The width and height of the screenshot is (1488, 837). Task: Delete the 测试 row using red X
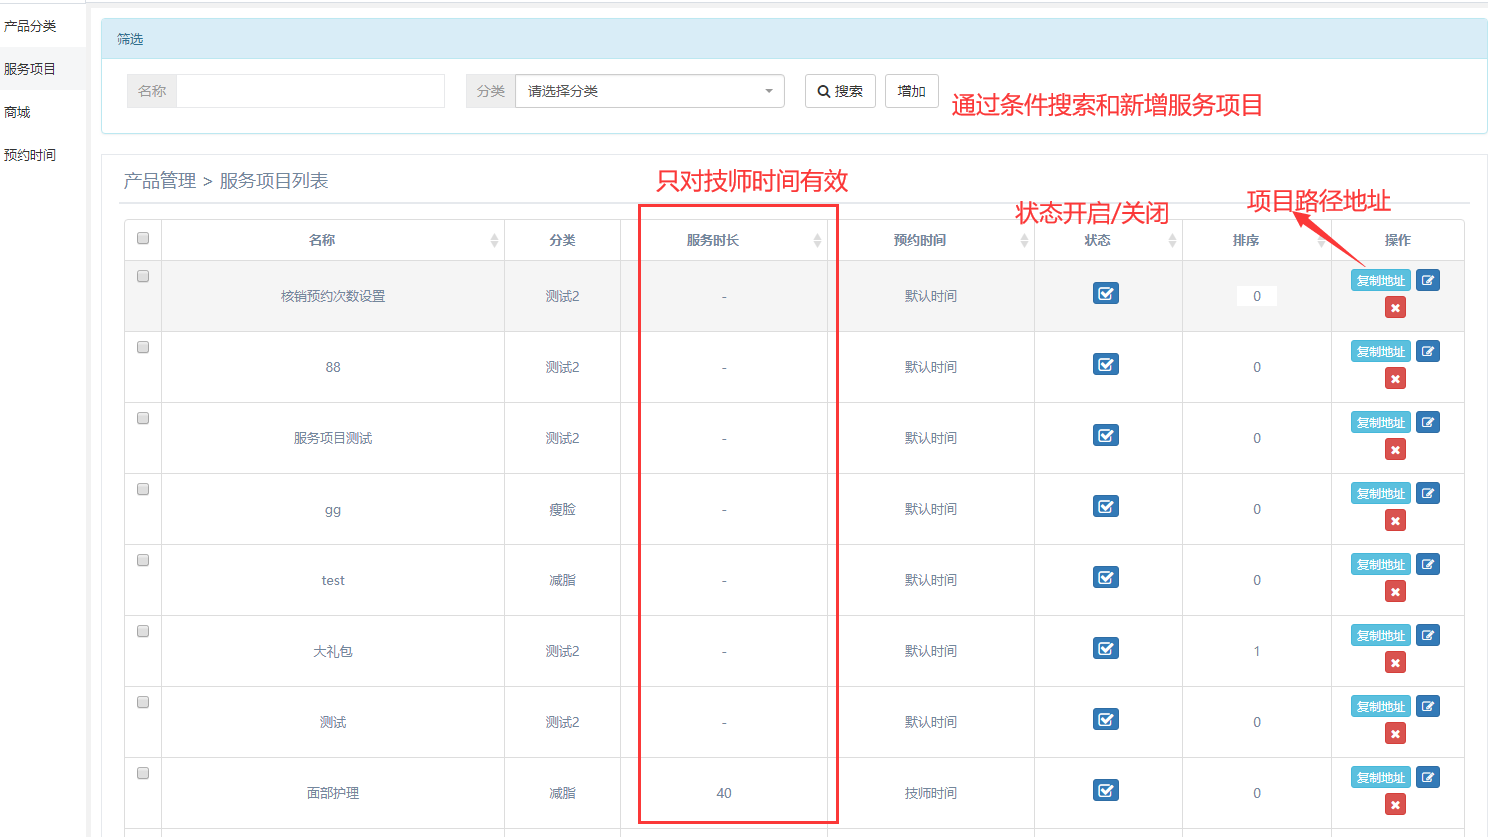pos(1395,734)
